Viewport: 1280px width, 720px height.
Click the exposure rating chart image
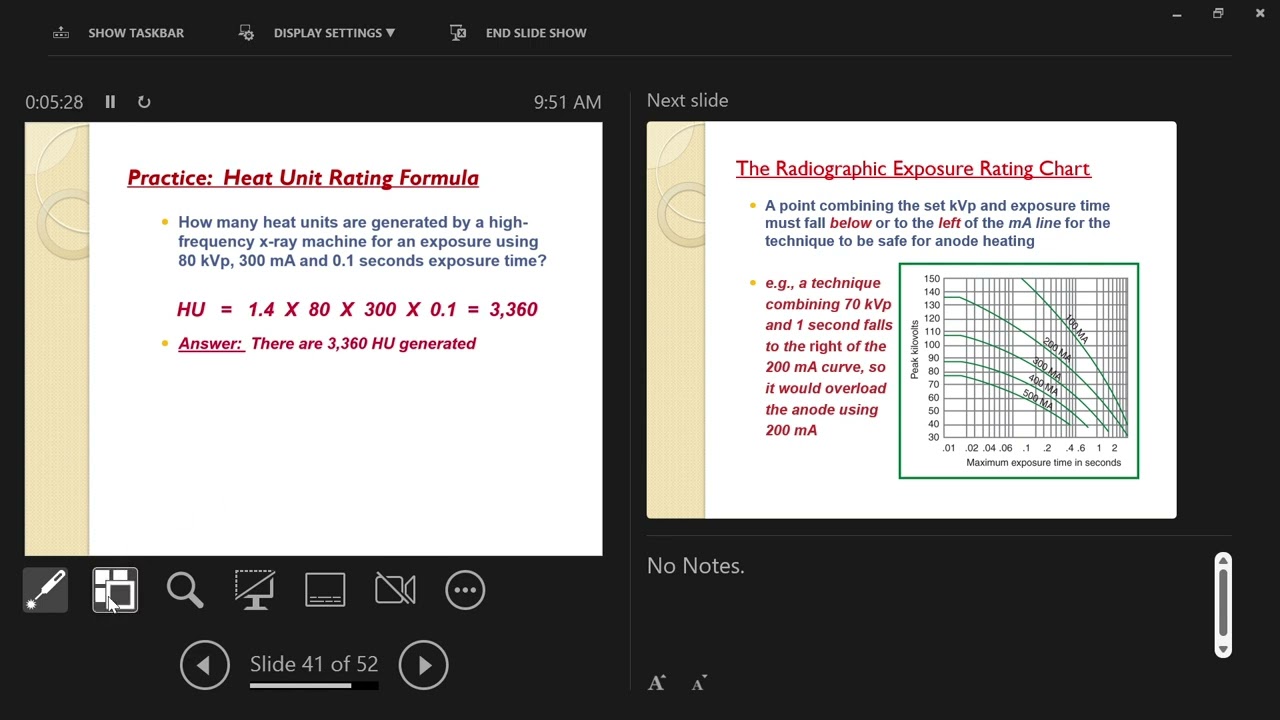tap(1019, 371)
